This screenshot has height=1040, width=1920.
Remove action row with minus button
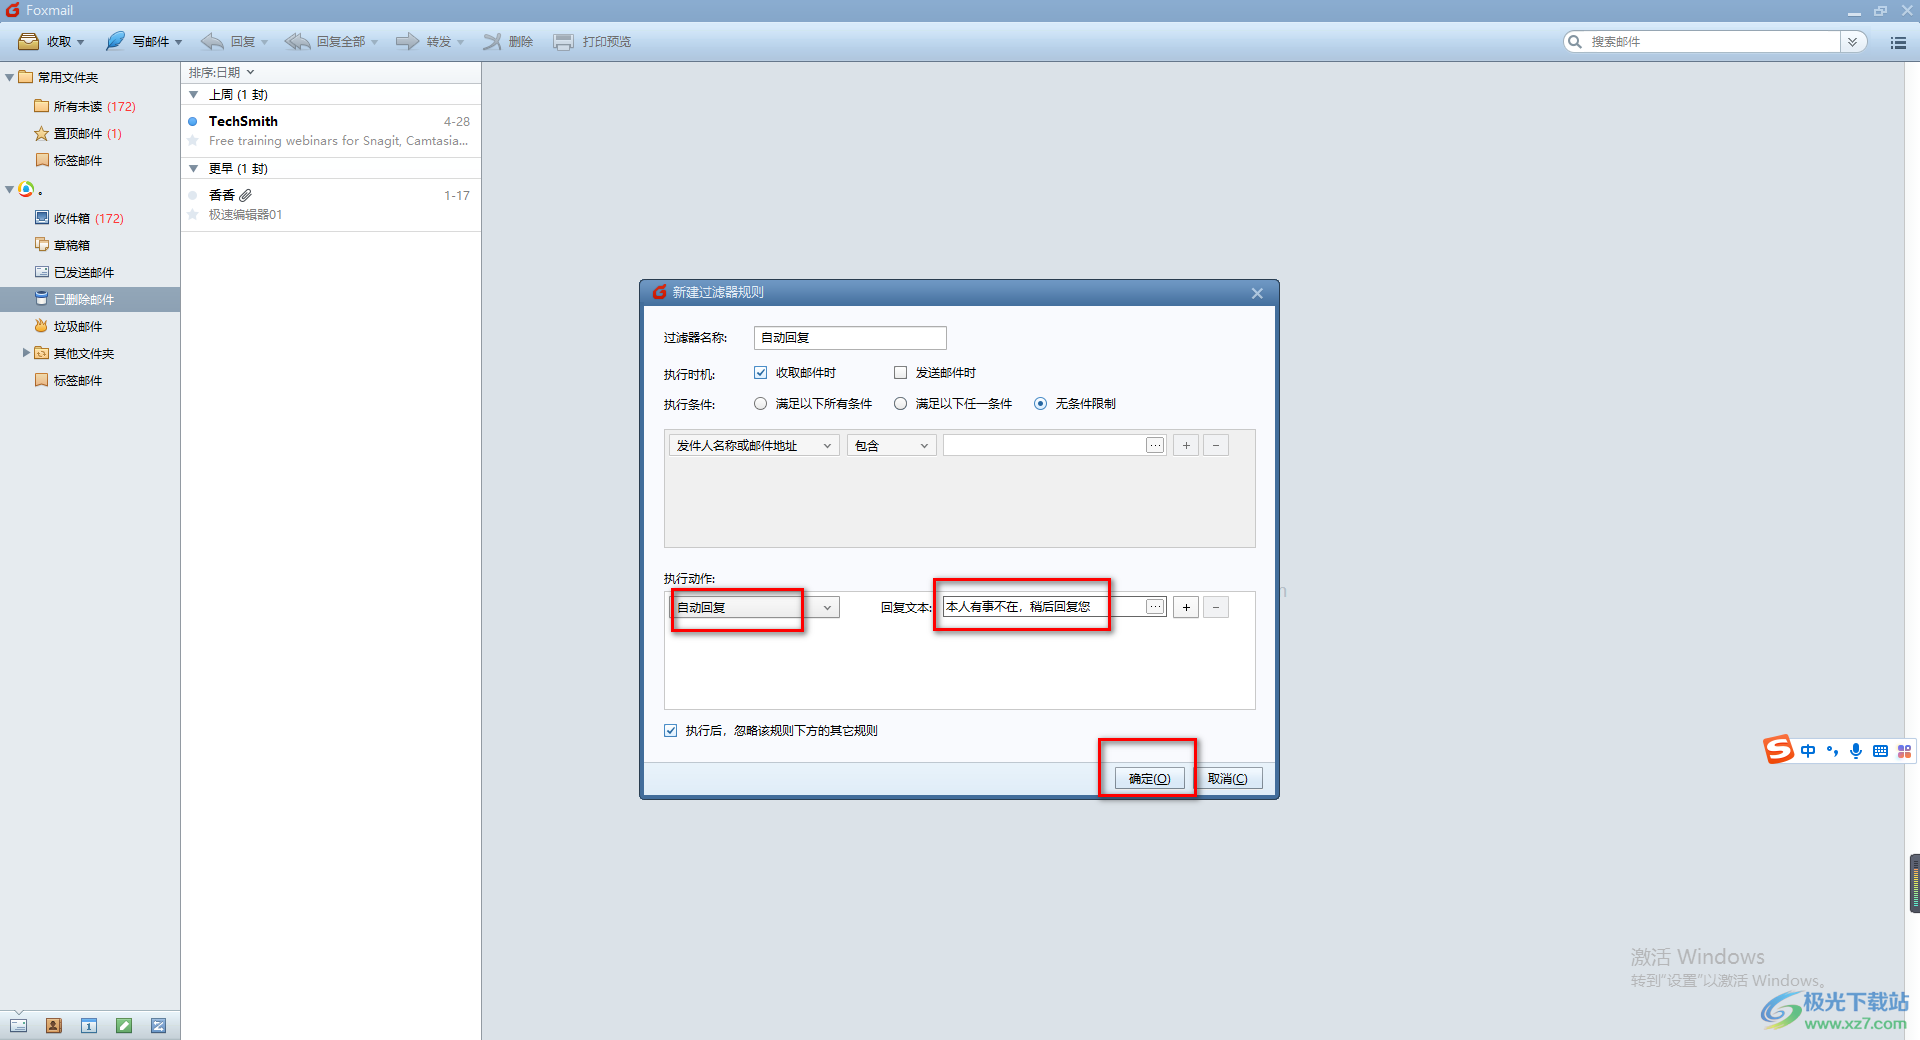click(1216, 607)
